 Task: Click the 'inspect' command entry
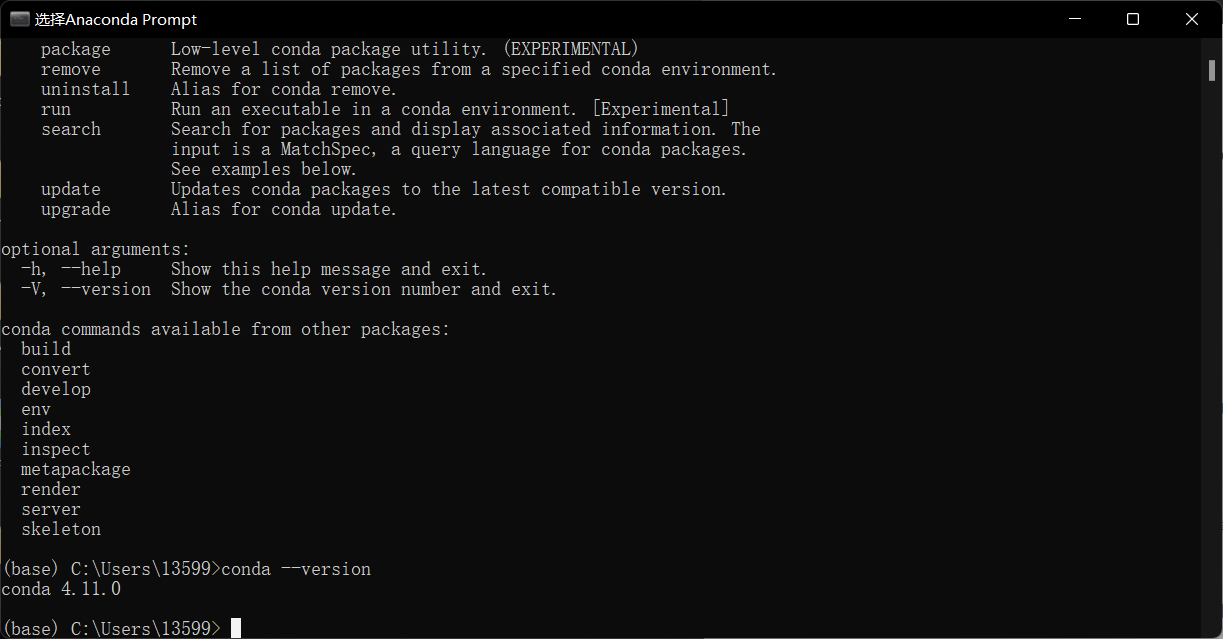point(55,448)
